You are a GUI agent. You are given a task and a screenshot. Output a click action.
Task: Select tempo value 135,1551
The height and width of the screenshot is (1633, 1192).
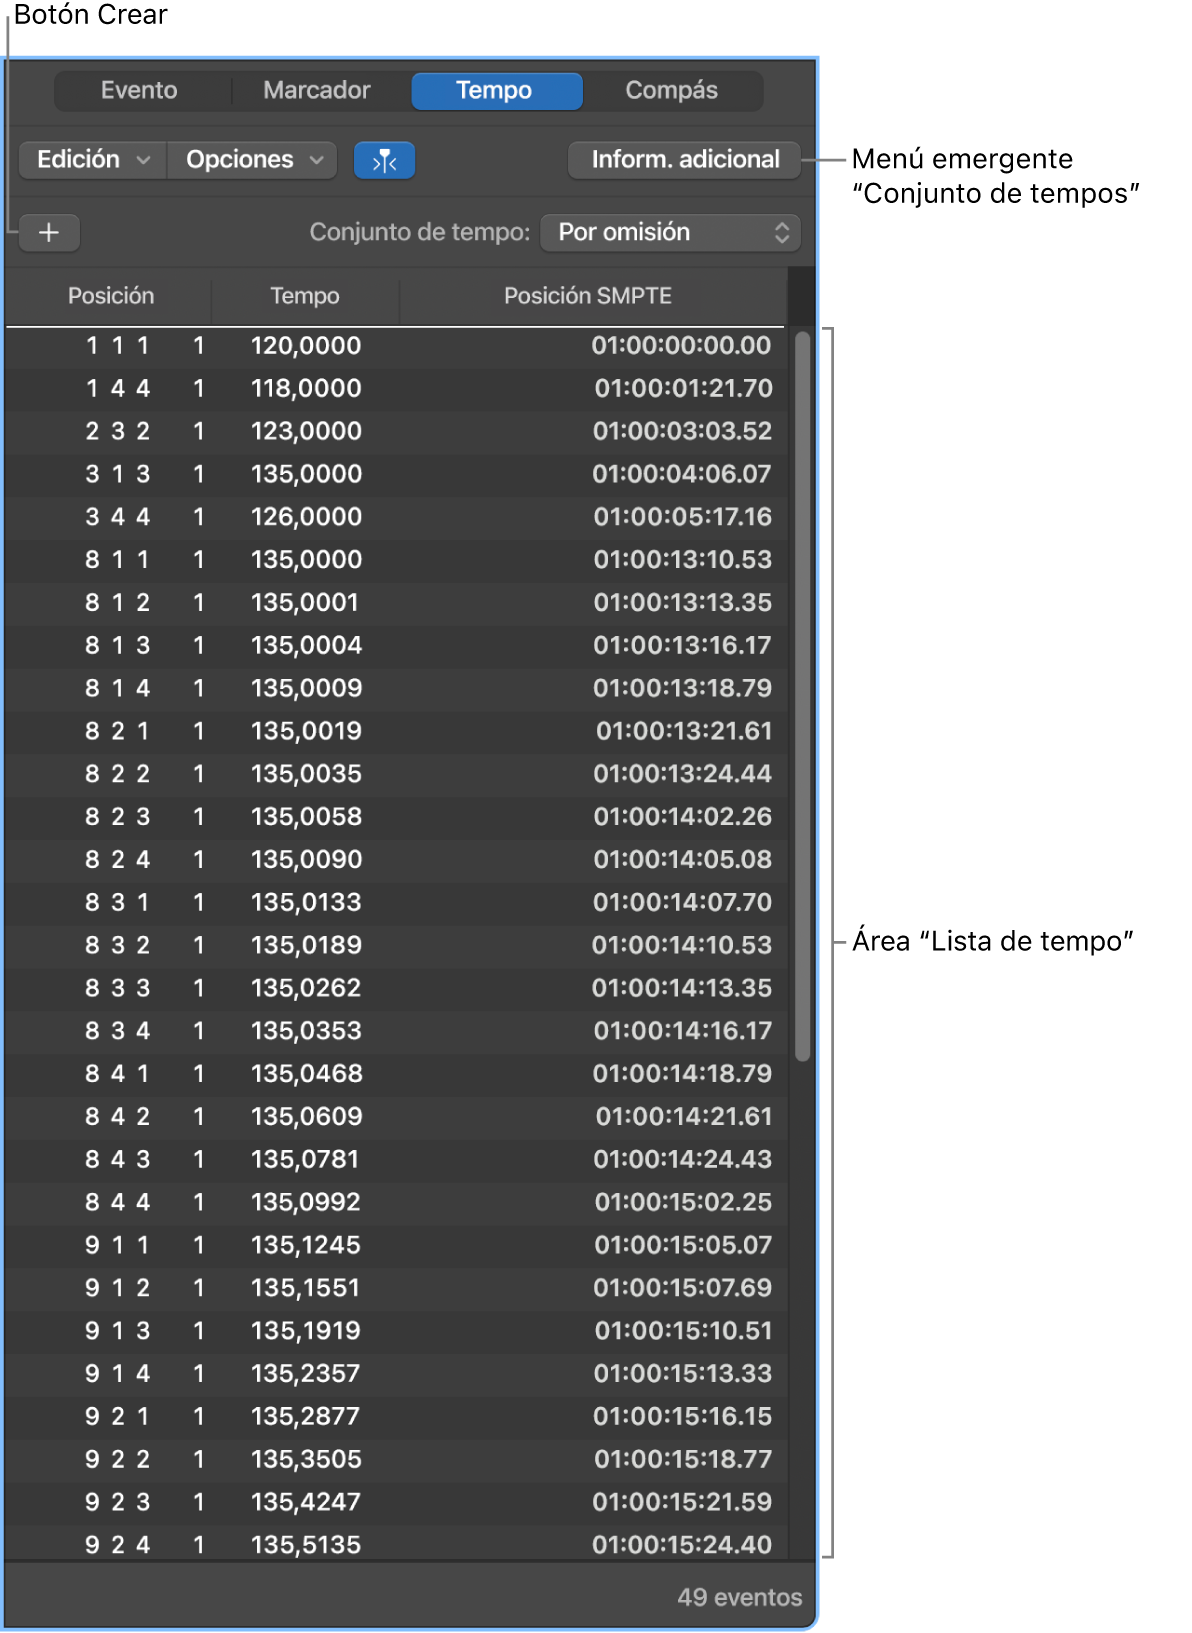point(305,1288)
